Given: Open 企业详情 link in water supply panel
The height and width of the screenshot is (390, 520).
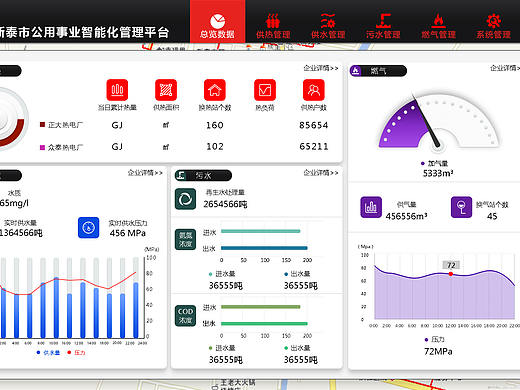Looking at the screenshot, I should pos(145,173).
